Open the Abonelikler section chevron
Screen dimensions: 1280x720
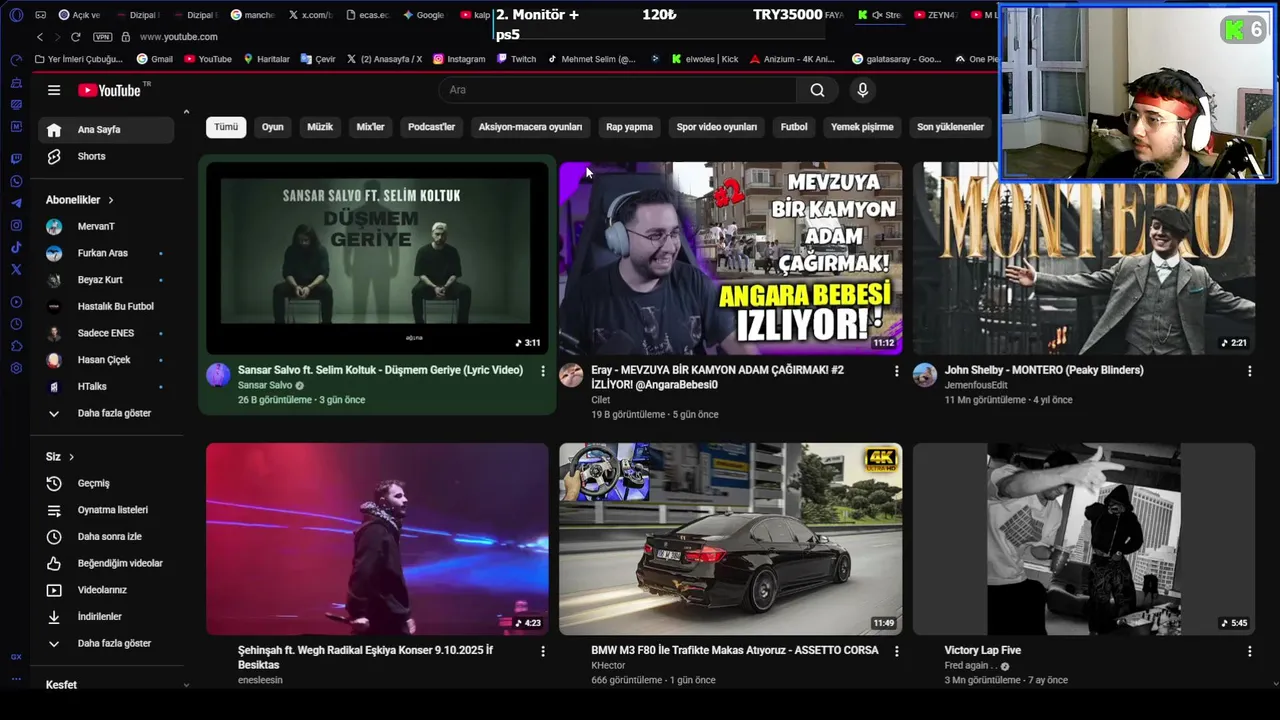(110, 200)
